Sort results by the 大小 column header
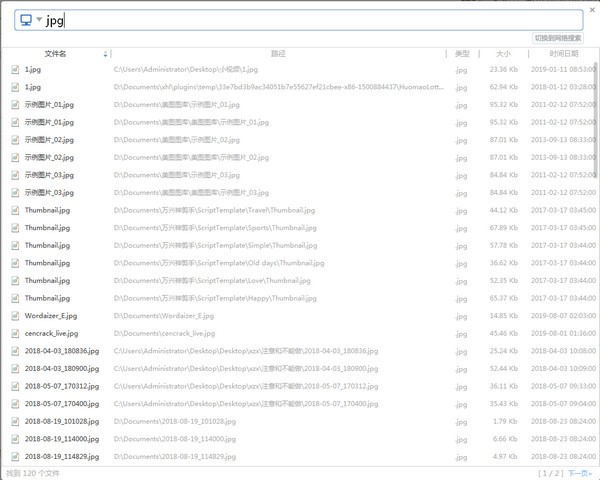The image size is (600, 480). (x=502, y=53)
